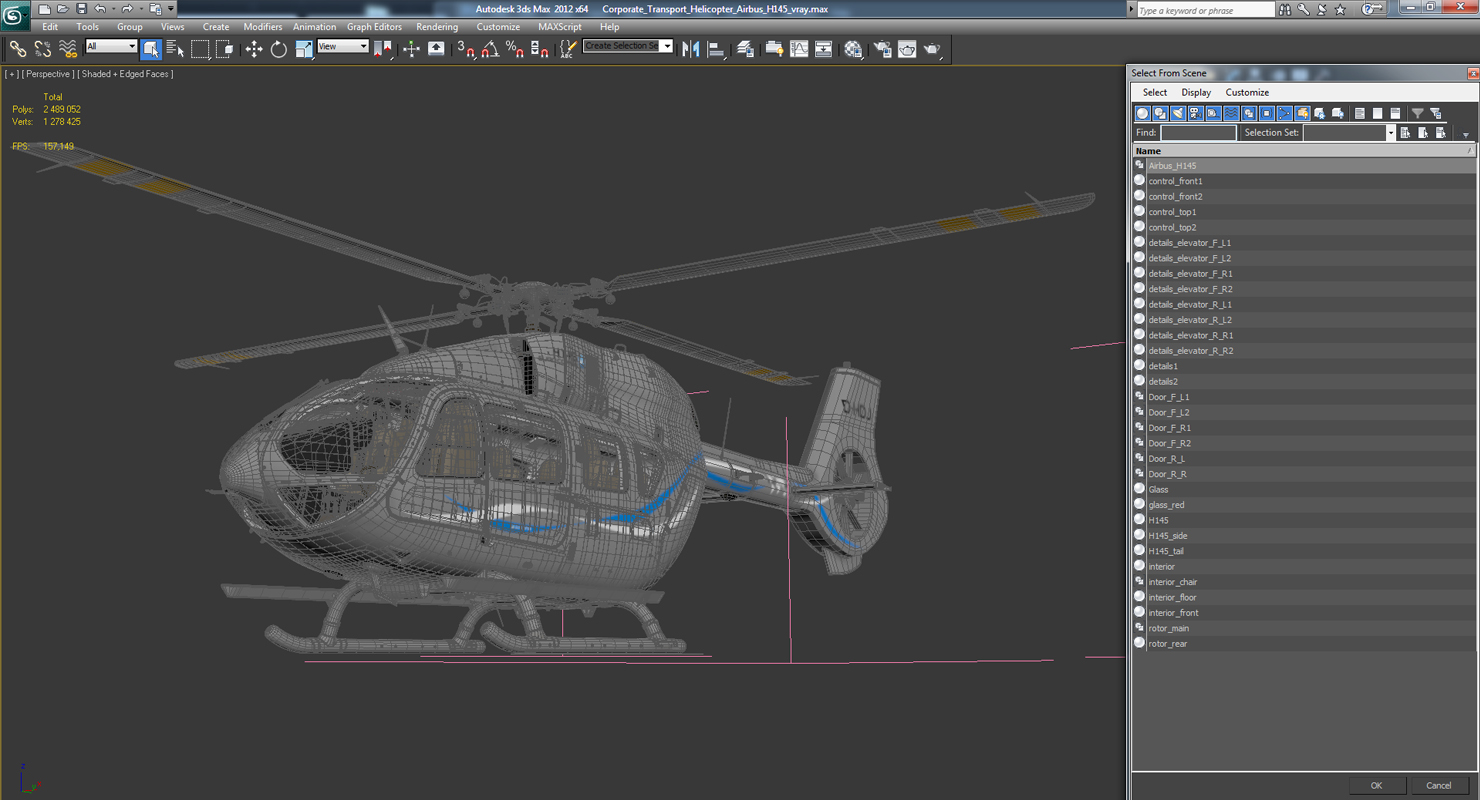Image resolution: width=1480 pixels, height=800 pixels.
Task: Choose the Select and Move tool
Action: [x=254, y=48]
